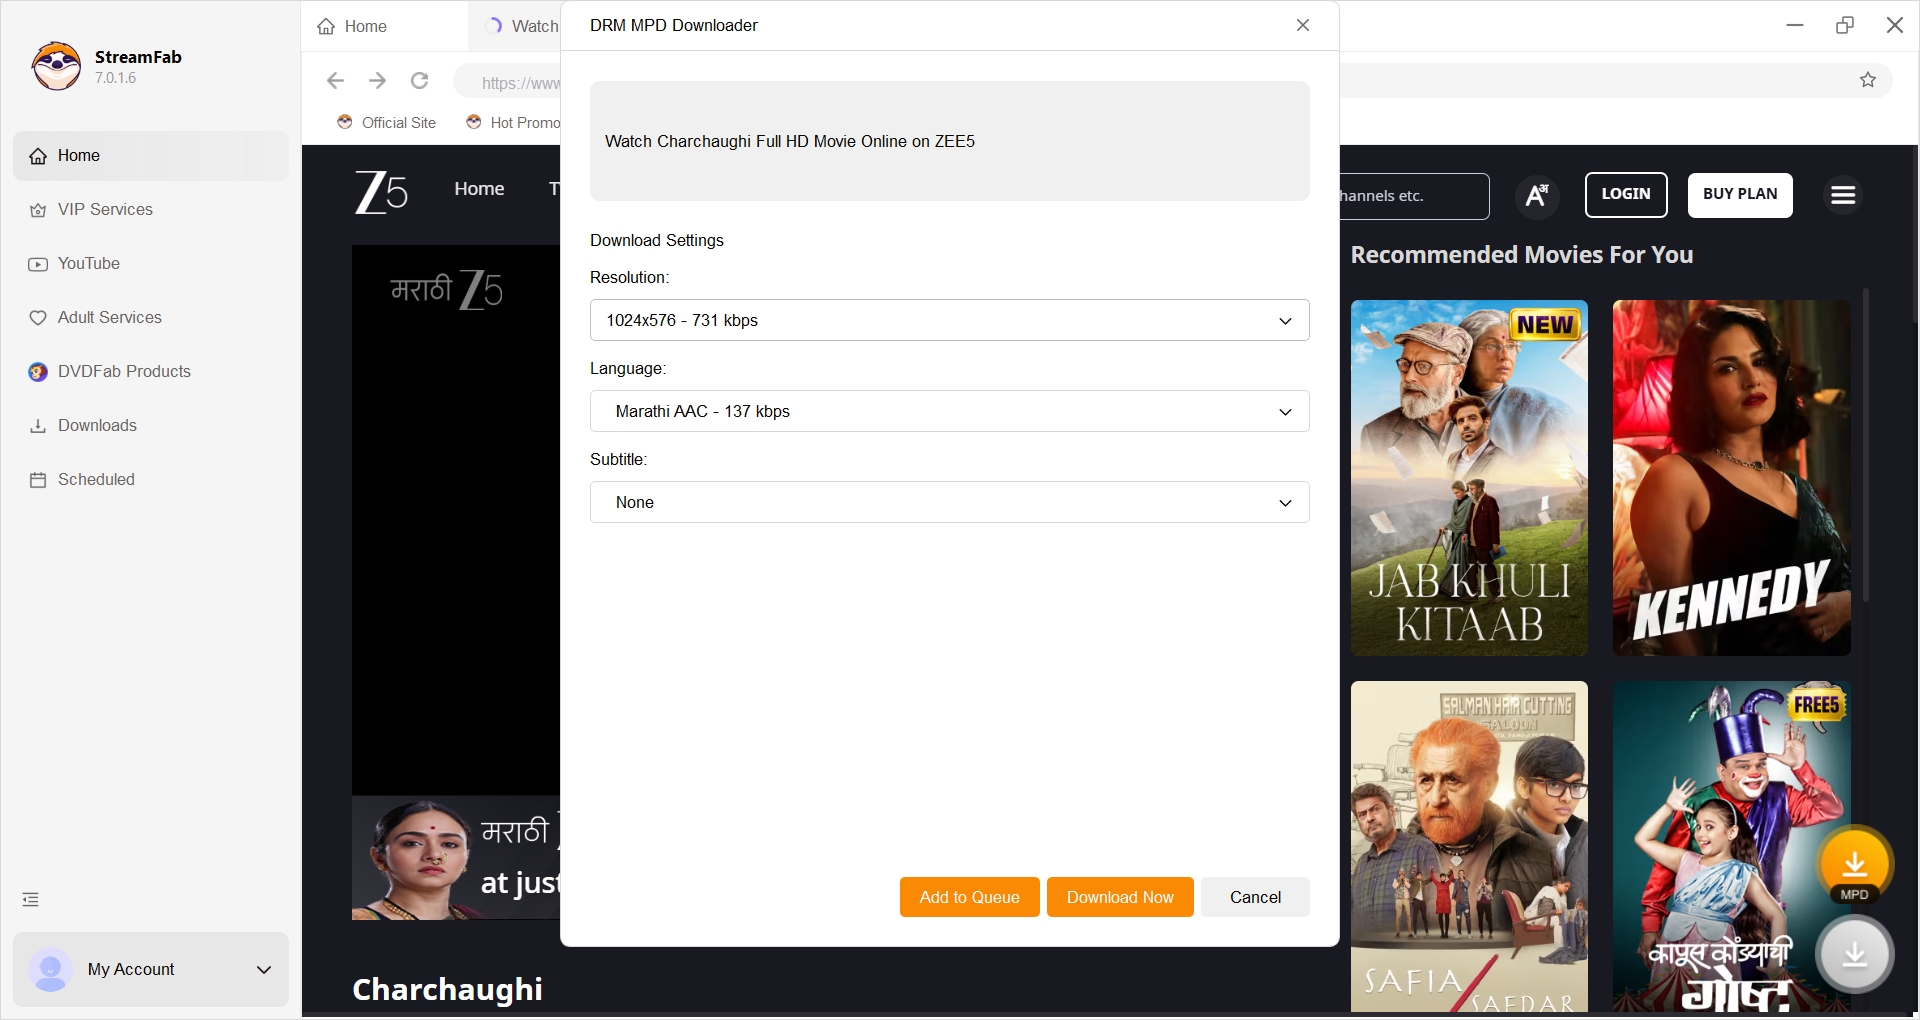Open Adult Services from the sidebar
The image size is (1920, 1020).
109,317
